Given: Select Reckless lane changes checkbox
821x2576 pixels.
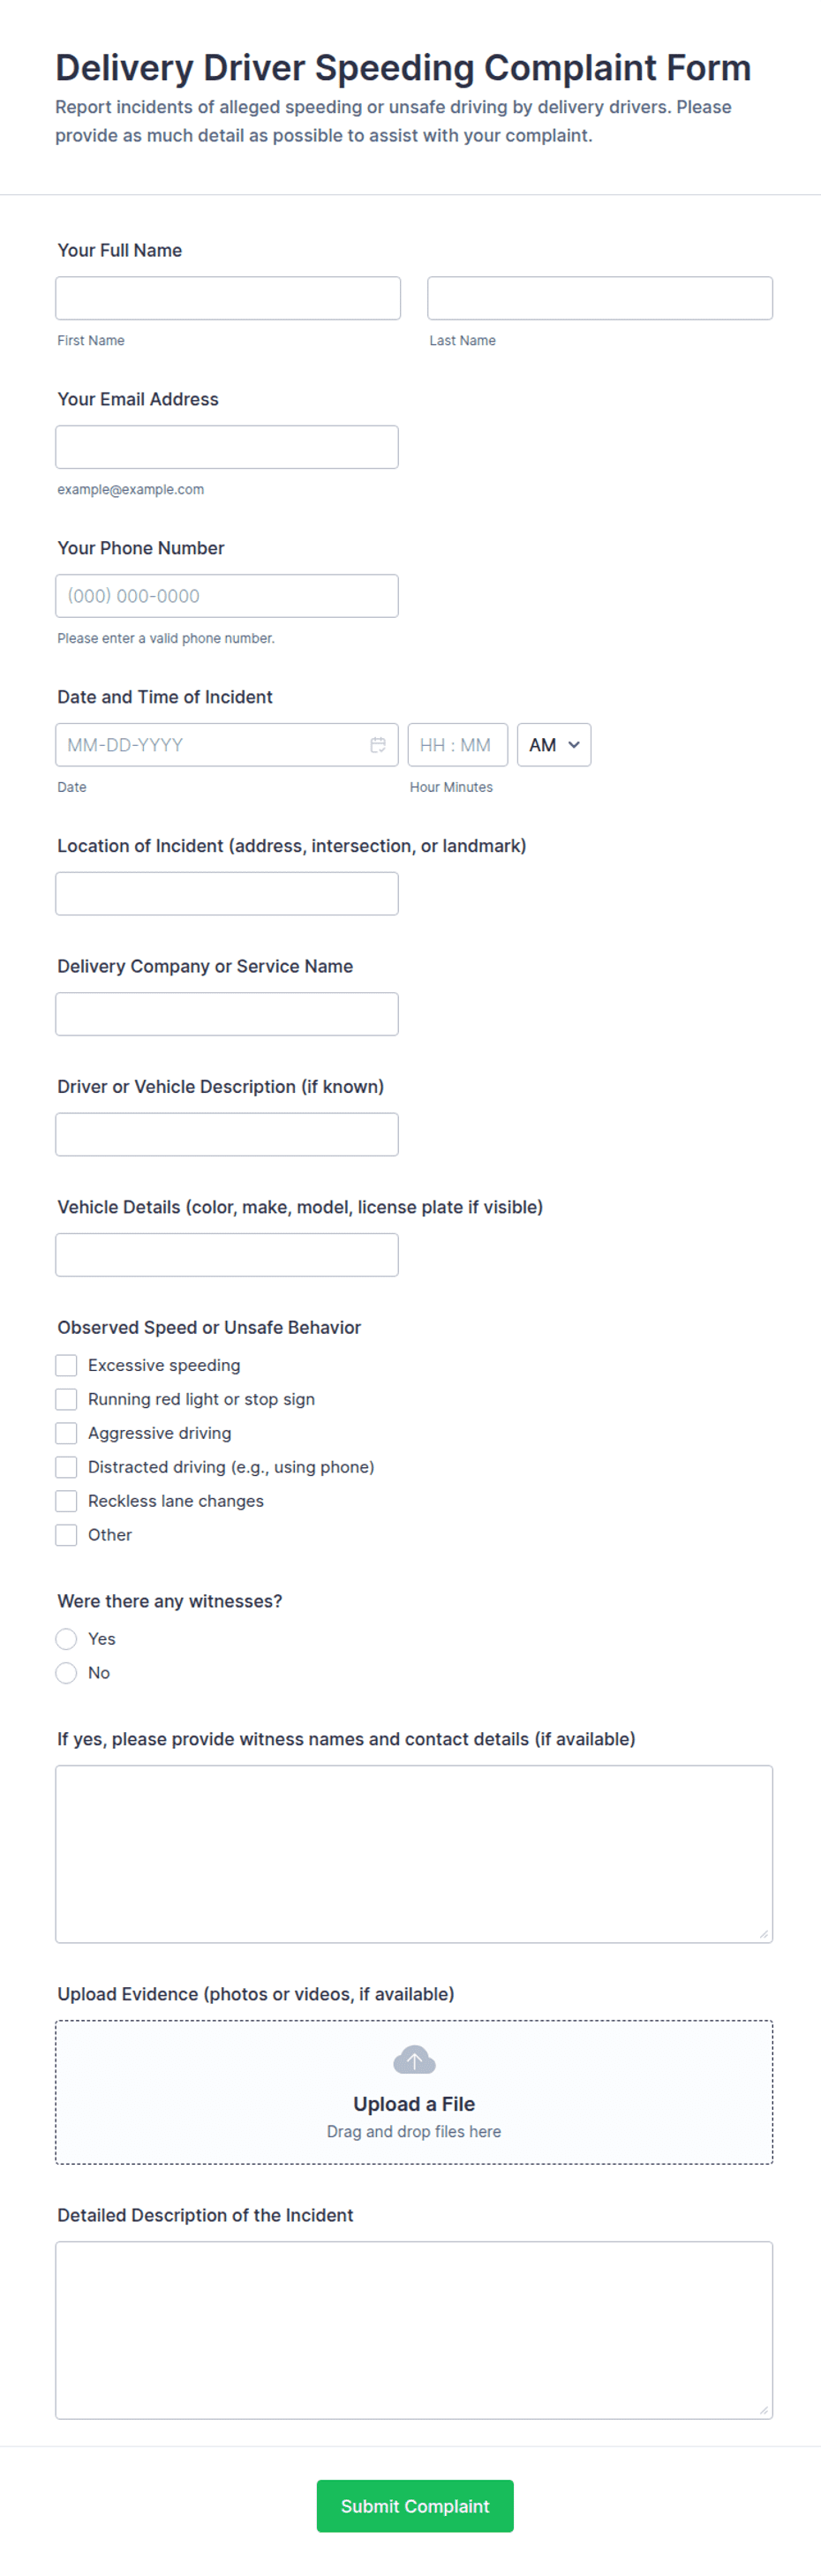Looking at the screenshot, I should click(67, 1502).
